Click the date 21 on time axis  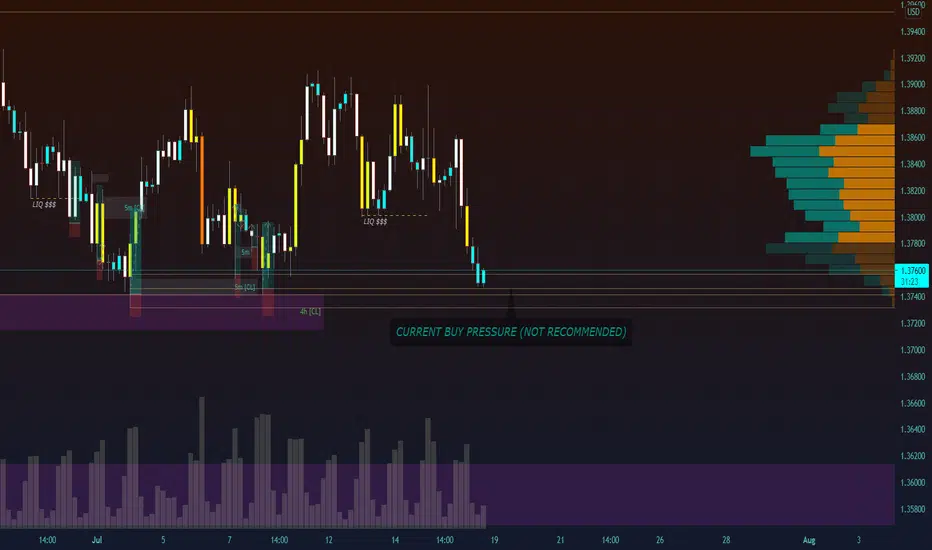pyautogui.click(x=561, y=540)
